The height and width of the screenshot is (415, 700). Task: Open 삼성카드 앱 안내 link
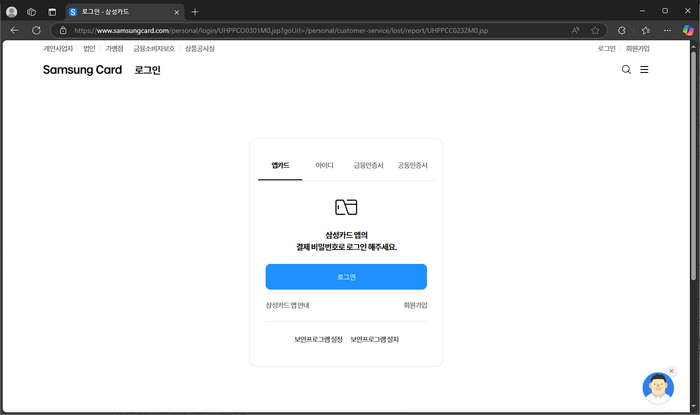tap(288, 305)
